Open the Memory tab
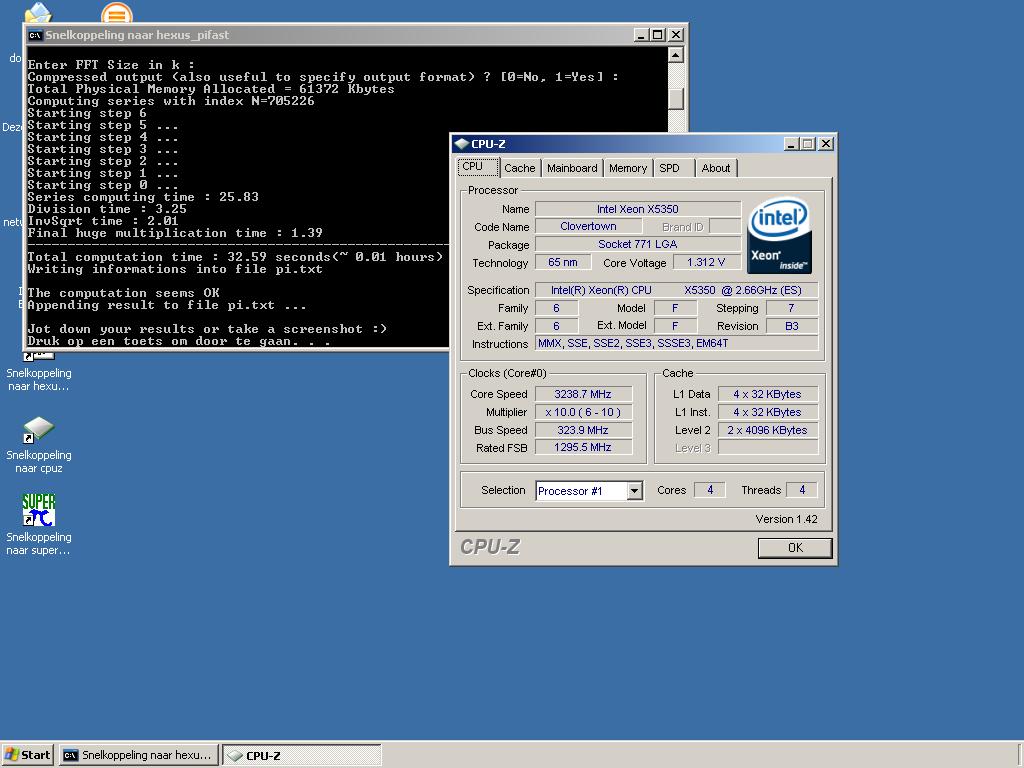This screenshot has width=1024, height=768. click(628, 168)
